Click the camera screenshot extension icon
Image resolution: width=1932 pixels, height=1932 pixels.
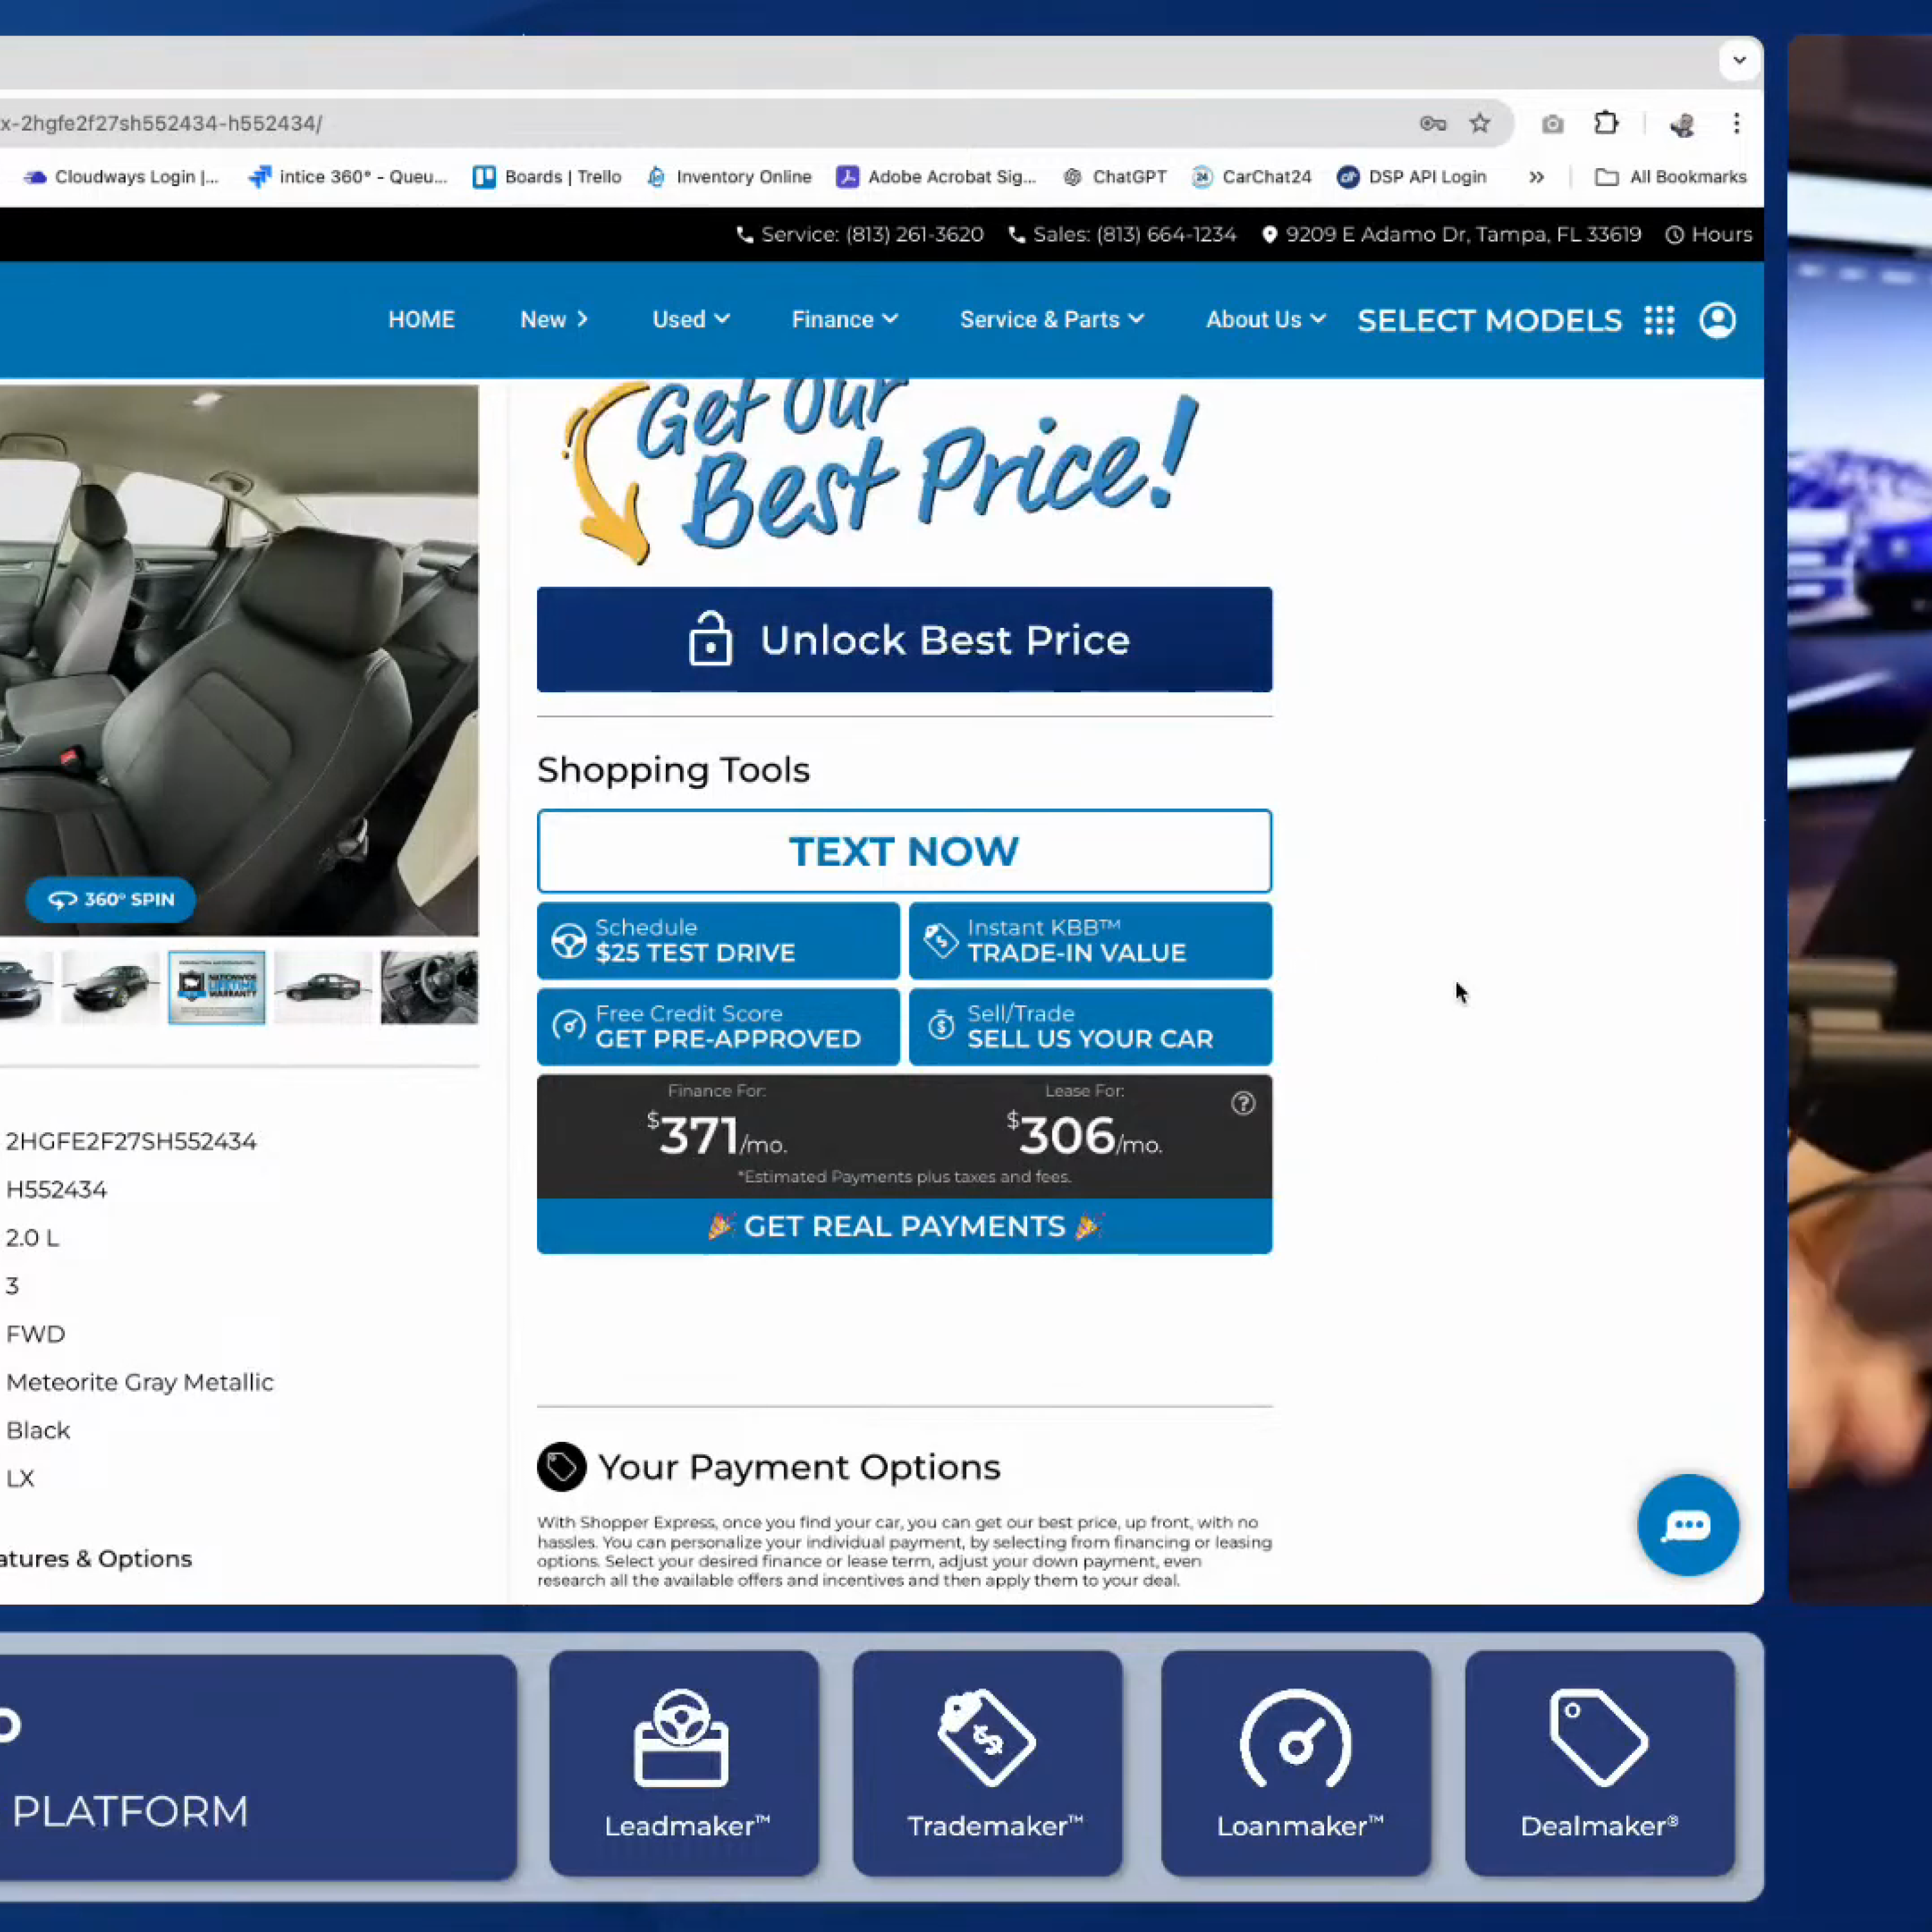pos(1552,124)
